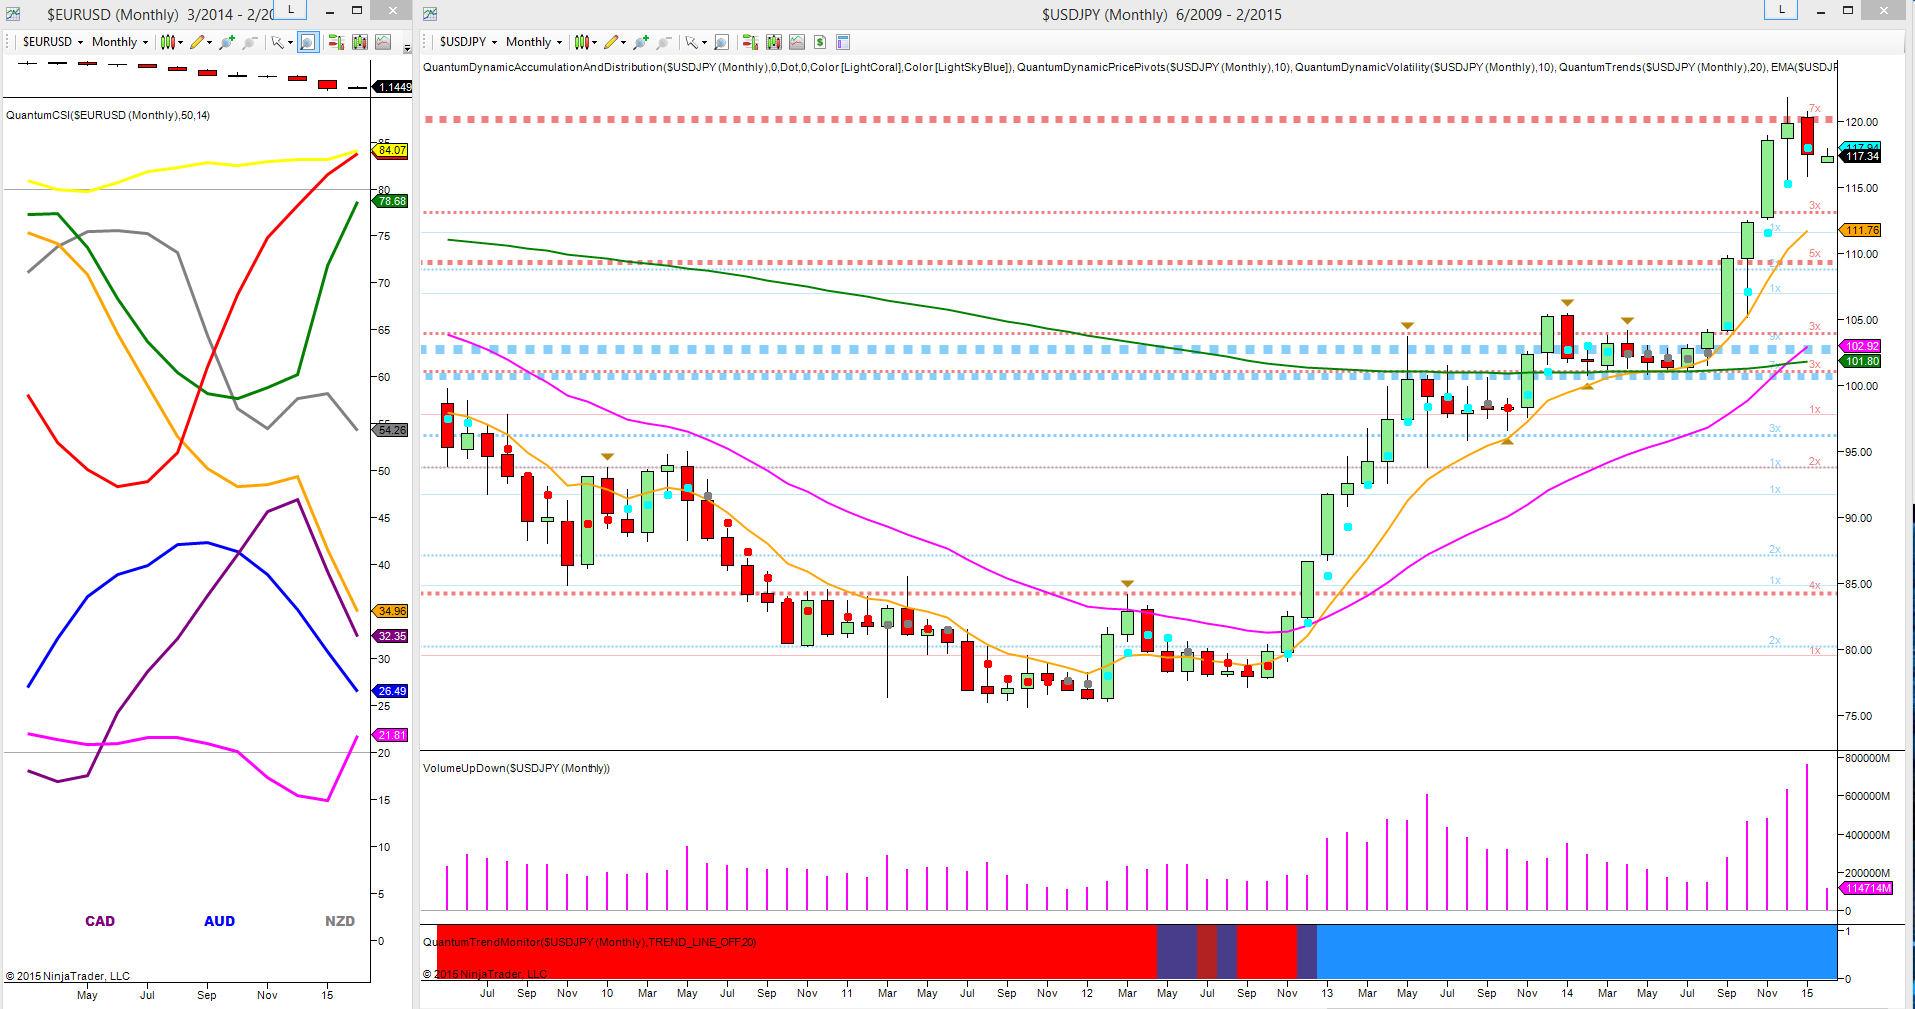Image resolution: width=1915 pixels, height=1009 pixels.
Task: Select the candlestick chart-style icon on EURUSD toolbar
Action: [167, 42]
